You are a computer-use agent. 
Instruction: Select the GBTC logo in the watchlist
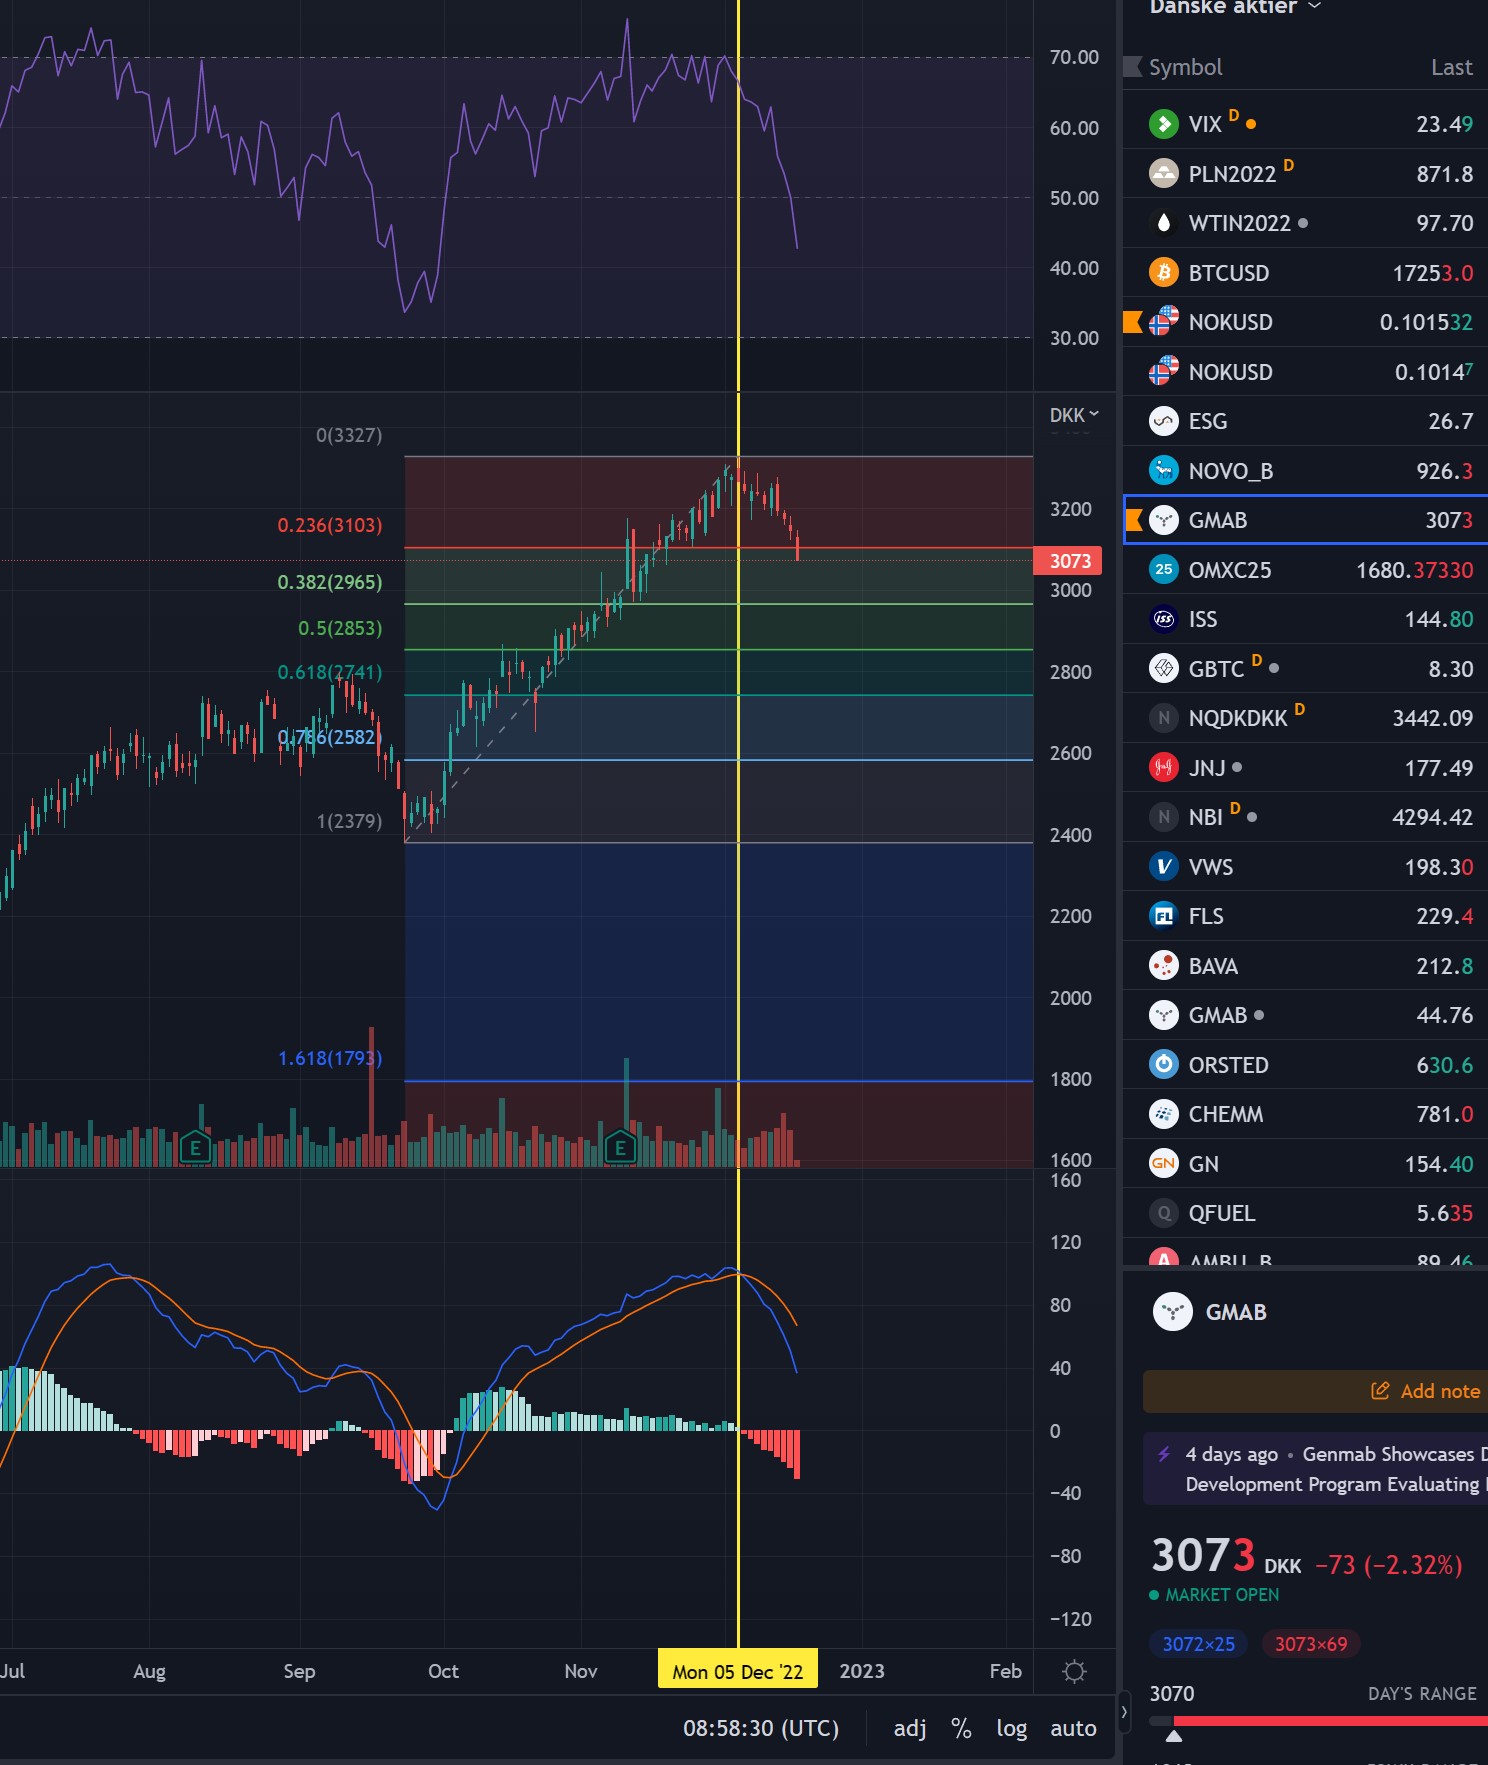[x=1163, y=669]
